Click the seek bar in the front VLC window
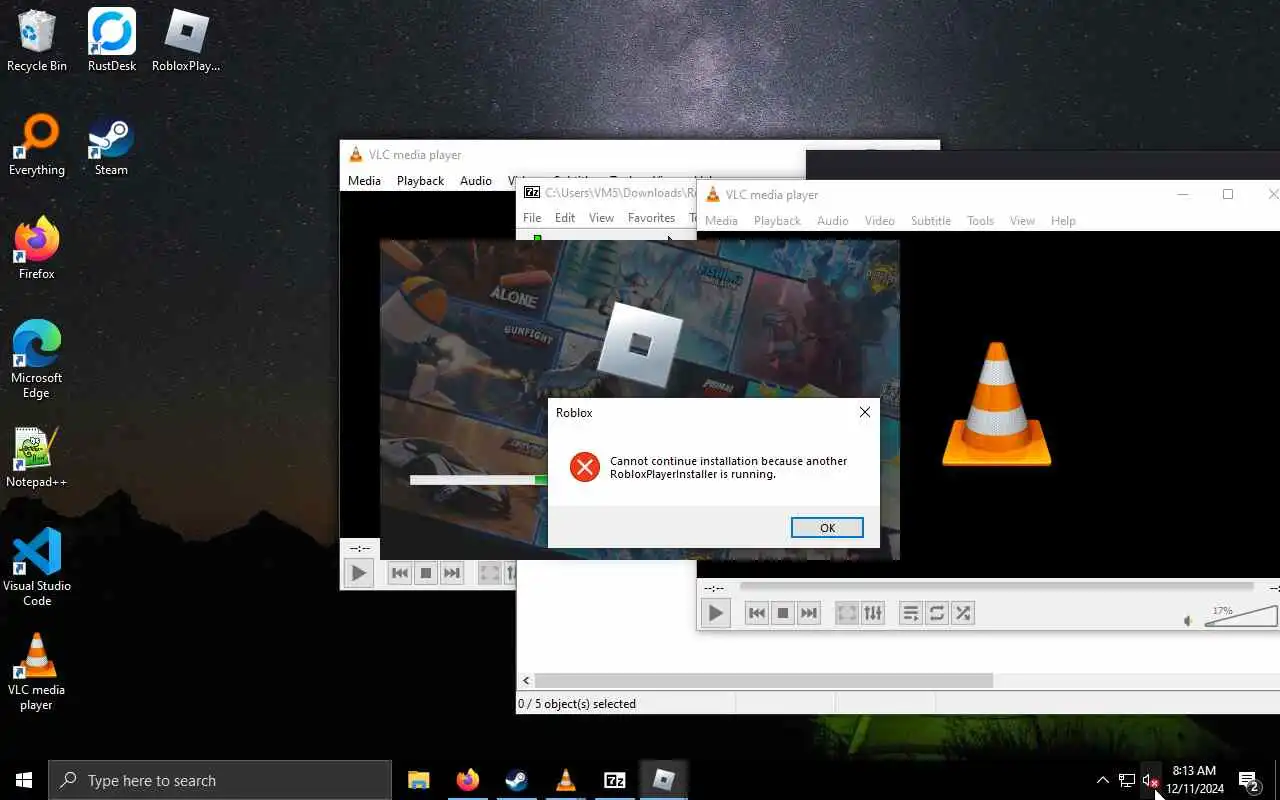The height and width of the screenshot is (800, 1280). tap(996, 587)
